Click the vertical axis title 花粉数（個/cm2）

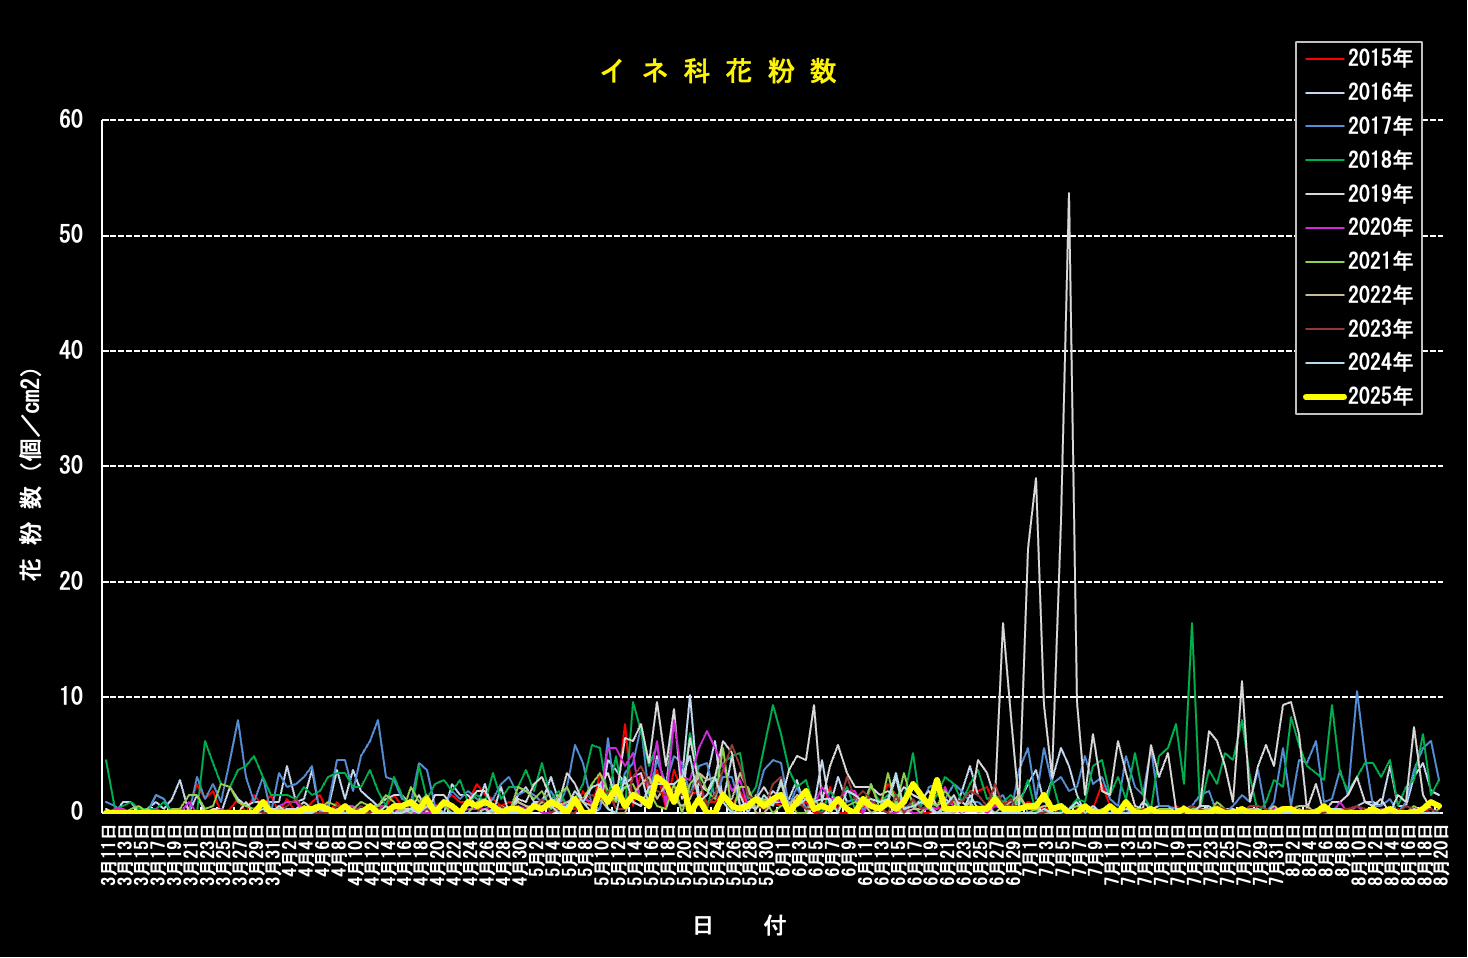pyautogui.click(x=31, y=474)
